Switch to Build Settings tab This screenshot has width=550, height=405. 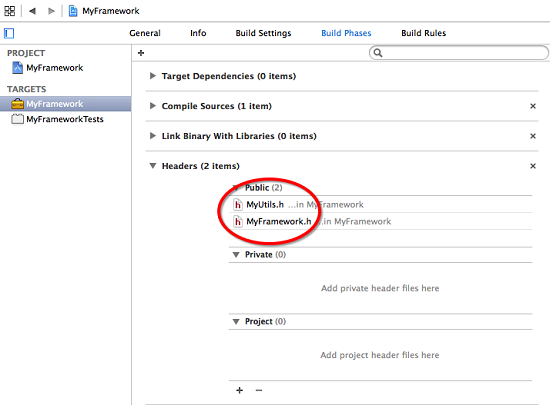coord(263,33)
